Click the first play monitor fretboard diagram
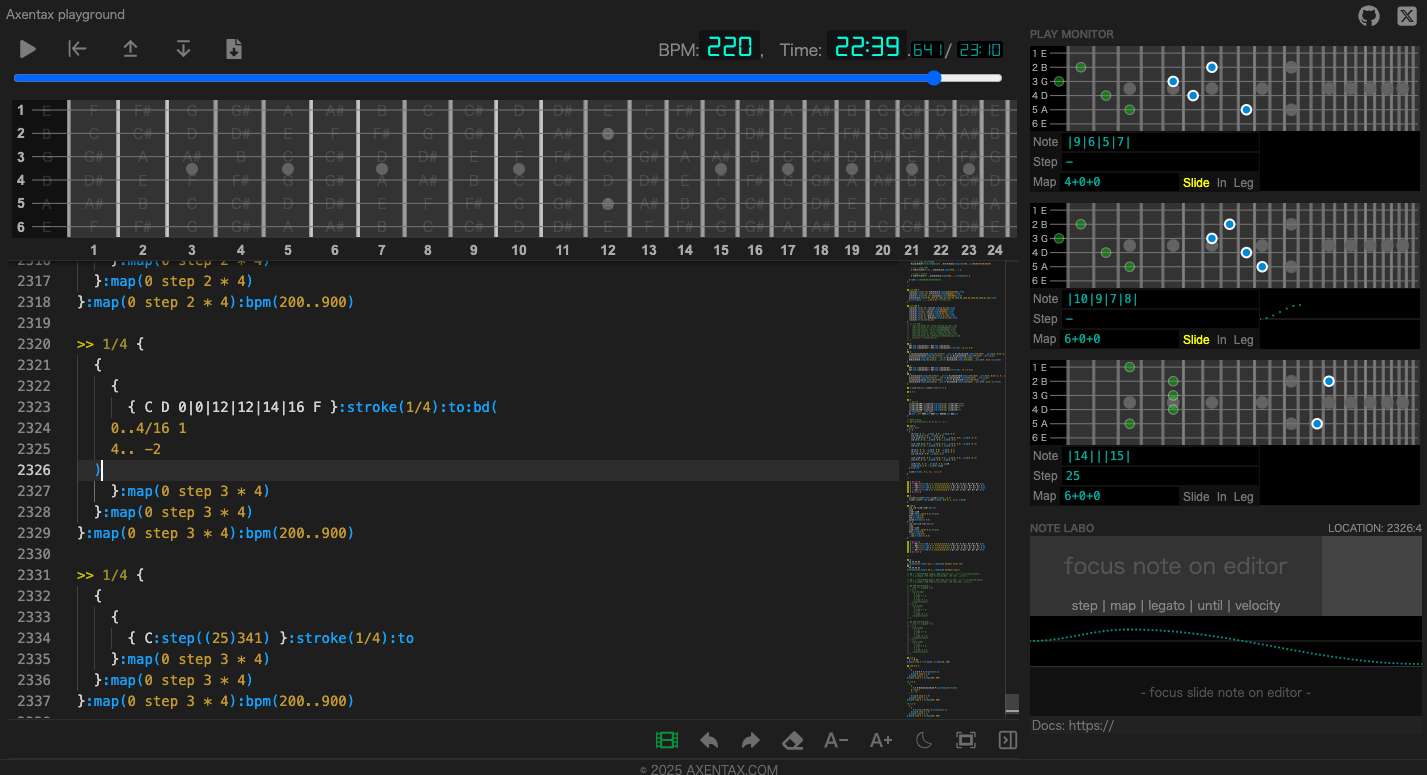Screen dimensions: 1427x775 (1225, 88)
